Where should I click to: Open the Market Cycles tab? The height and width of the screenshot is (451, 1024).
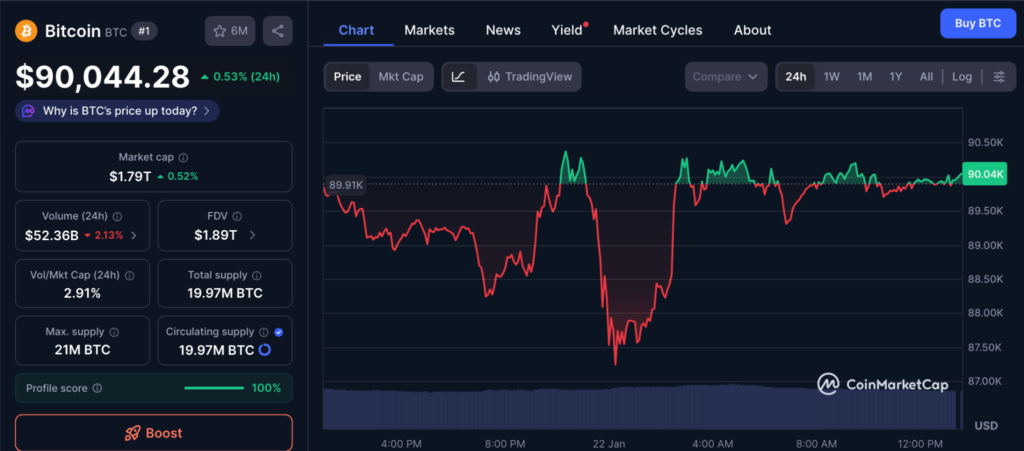(657, 30)
